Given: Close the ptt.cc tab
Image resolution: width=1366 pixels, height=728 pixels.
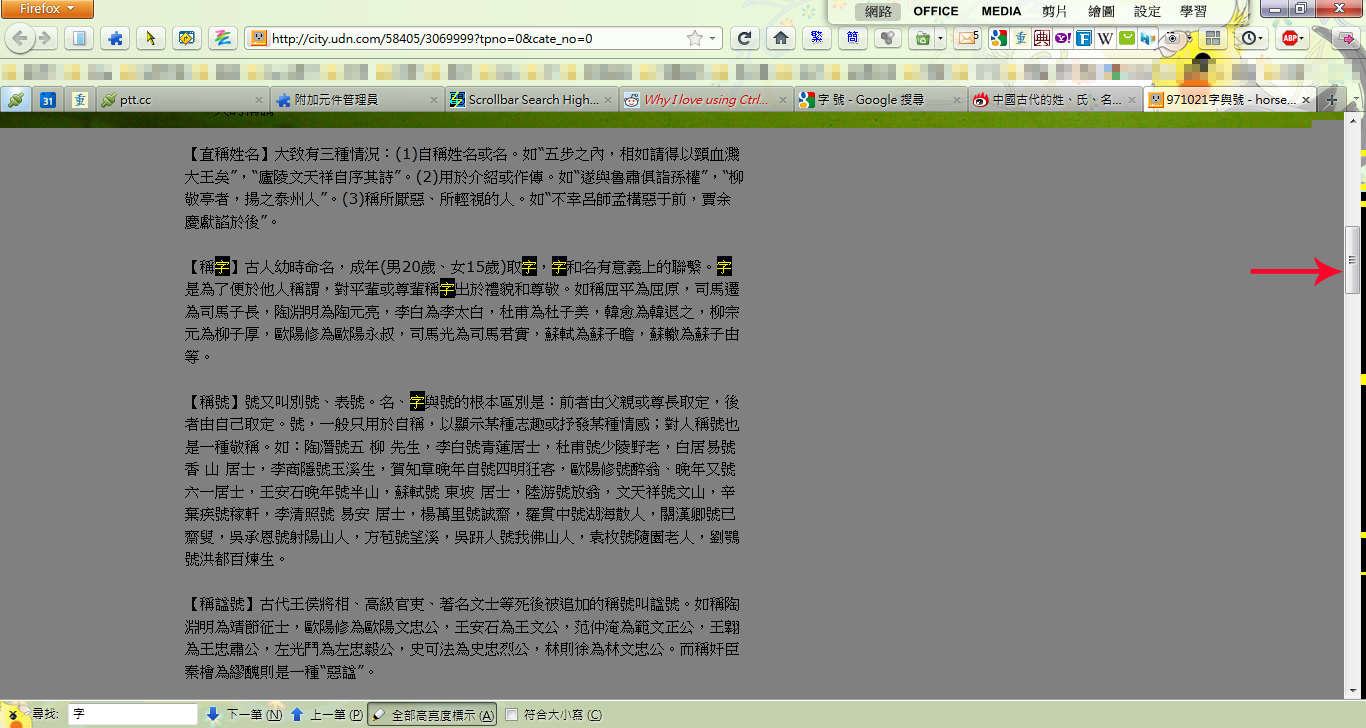Looking at the screenshot, I should (x=259, y=100).
